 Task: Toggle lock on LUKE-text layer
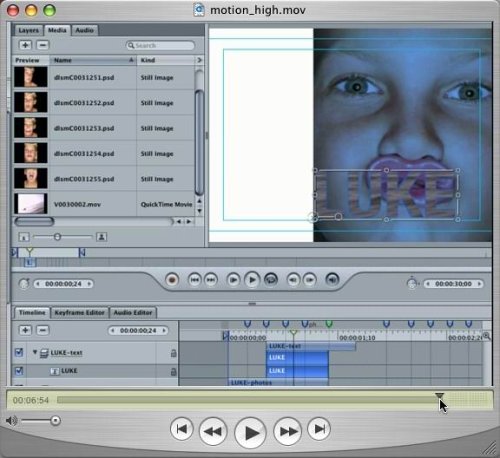(x=173, y=353)
